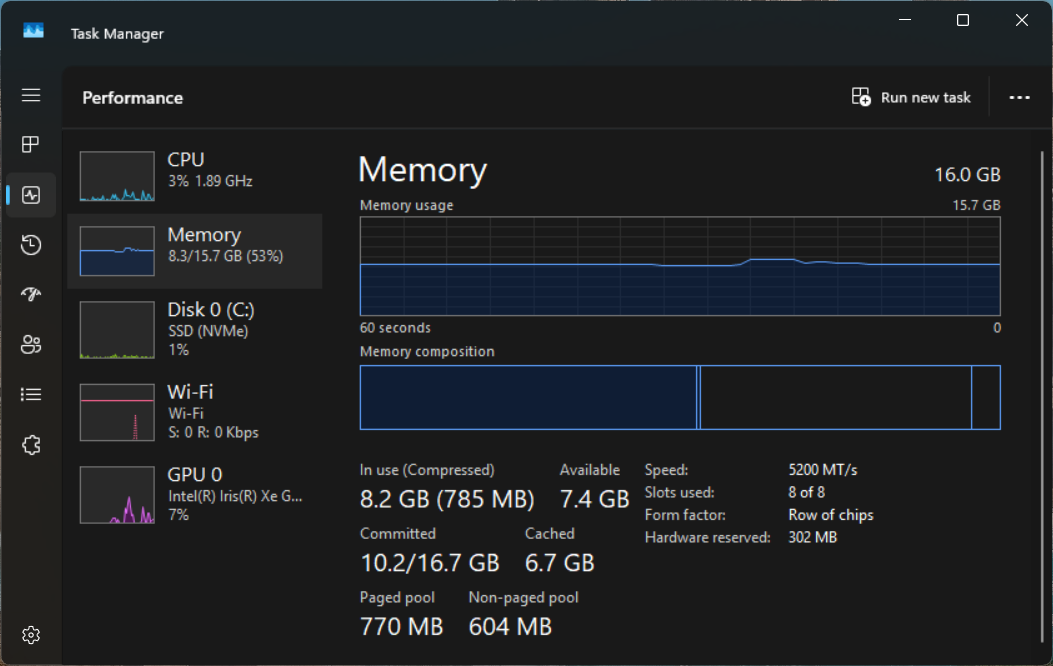Open the Details page icon
The width and height of the screenshot is (1053, 666).
[31, 395]
